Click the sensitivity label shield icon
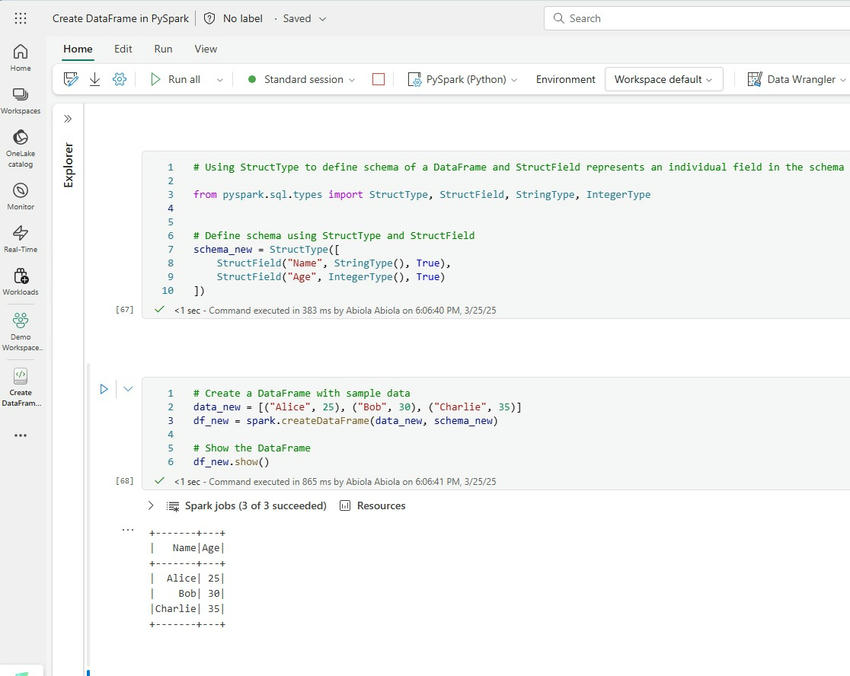Screen dimensions: 850x676 (x=209, y=18)
